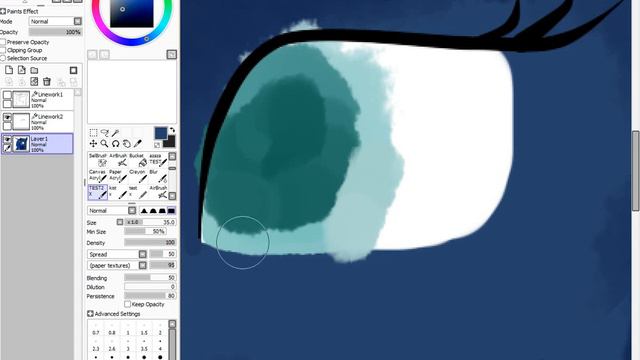The height and width of the screenshot is (360, 640).
Task: Show the Linework1 layer
Action: (x=7, y=95)
